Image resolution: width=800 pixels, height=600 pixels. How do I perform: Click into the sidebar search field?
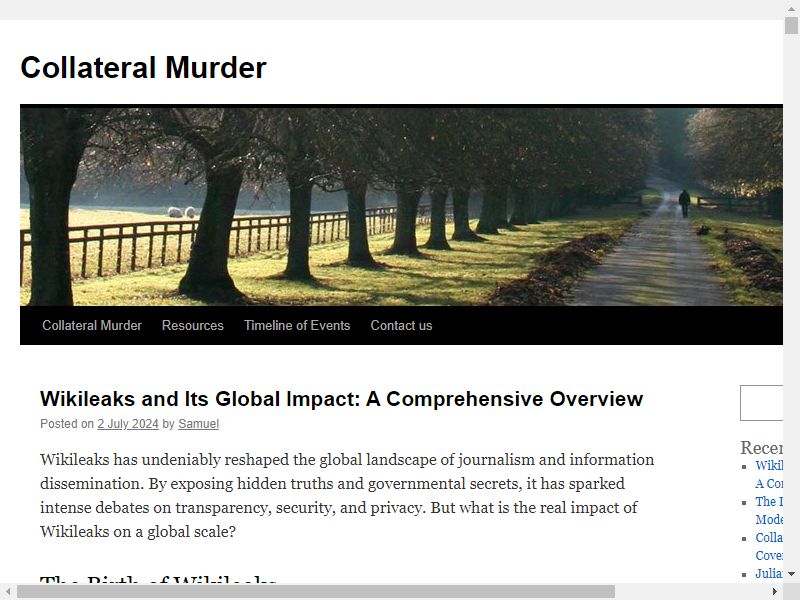(x=761, y=403)
